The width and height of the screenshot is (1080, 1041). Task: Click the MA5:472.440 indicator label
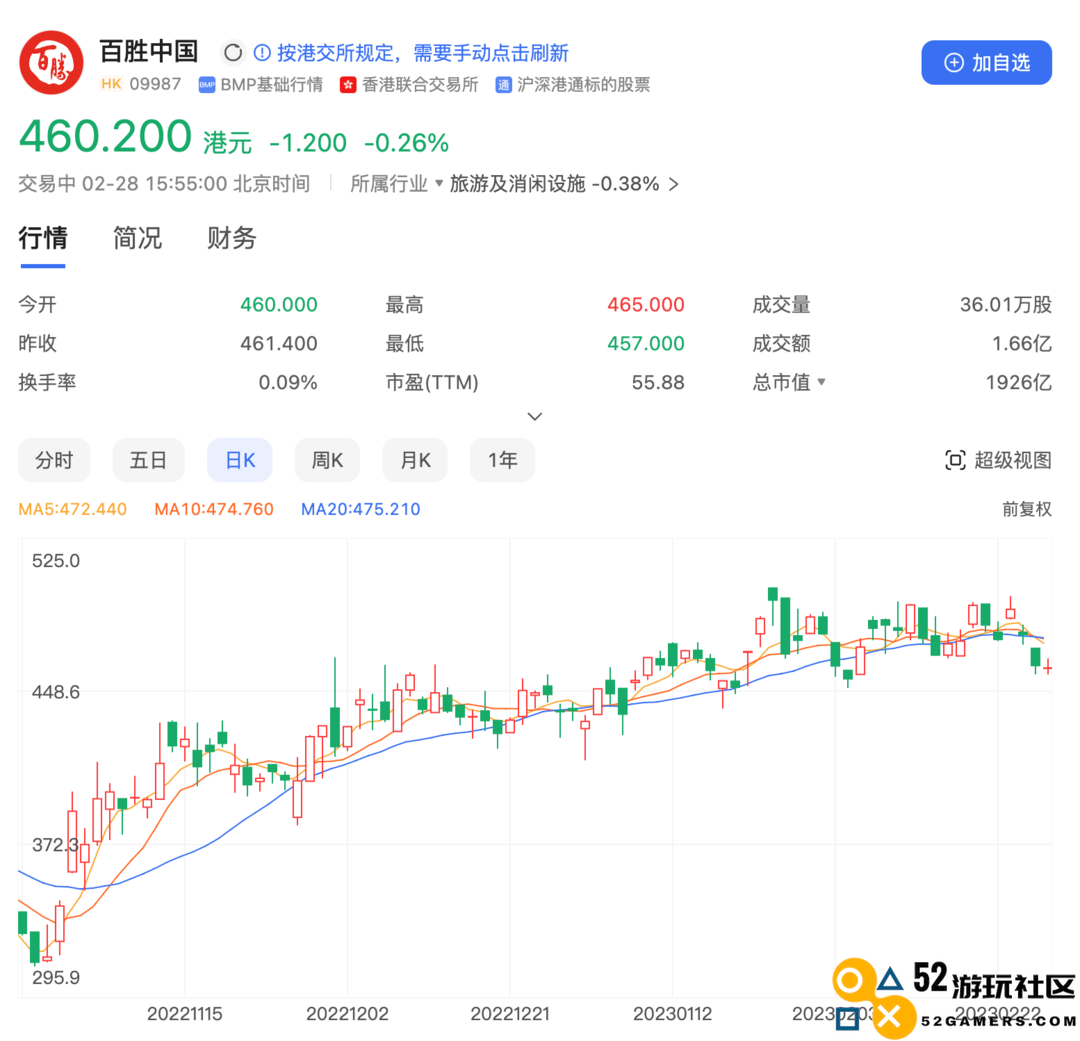pos(72,509)
